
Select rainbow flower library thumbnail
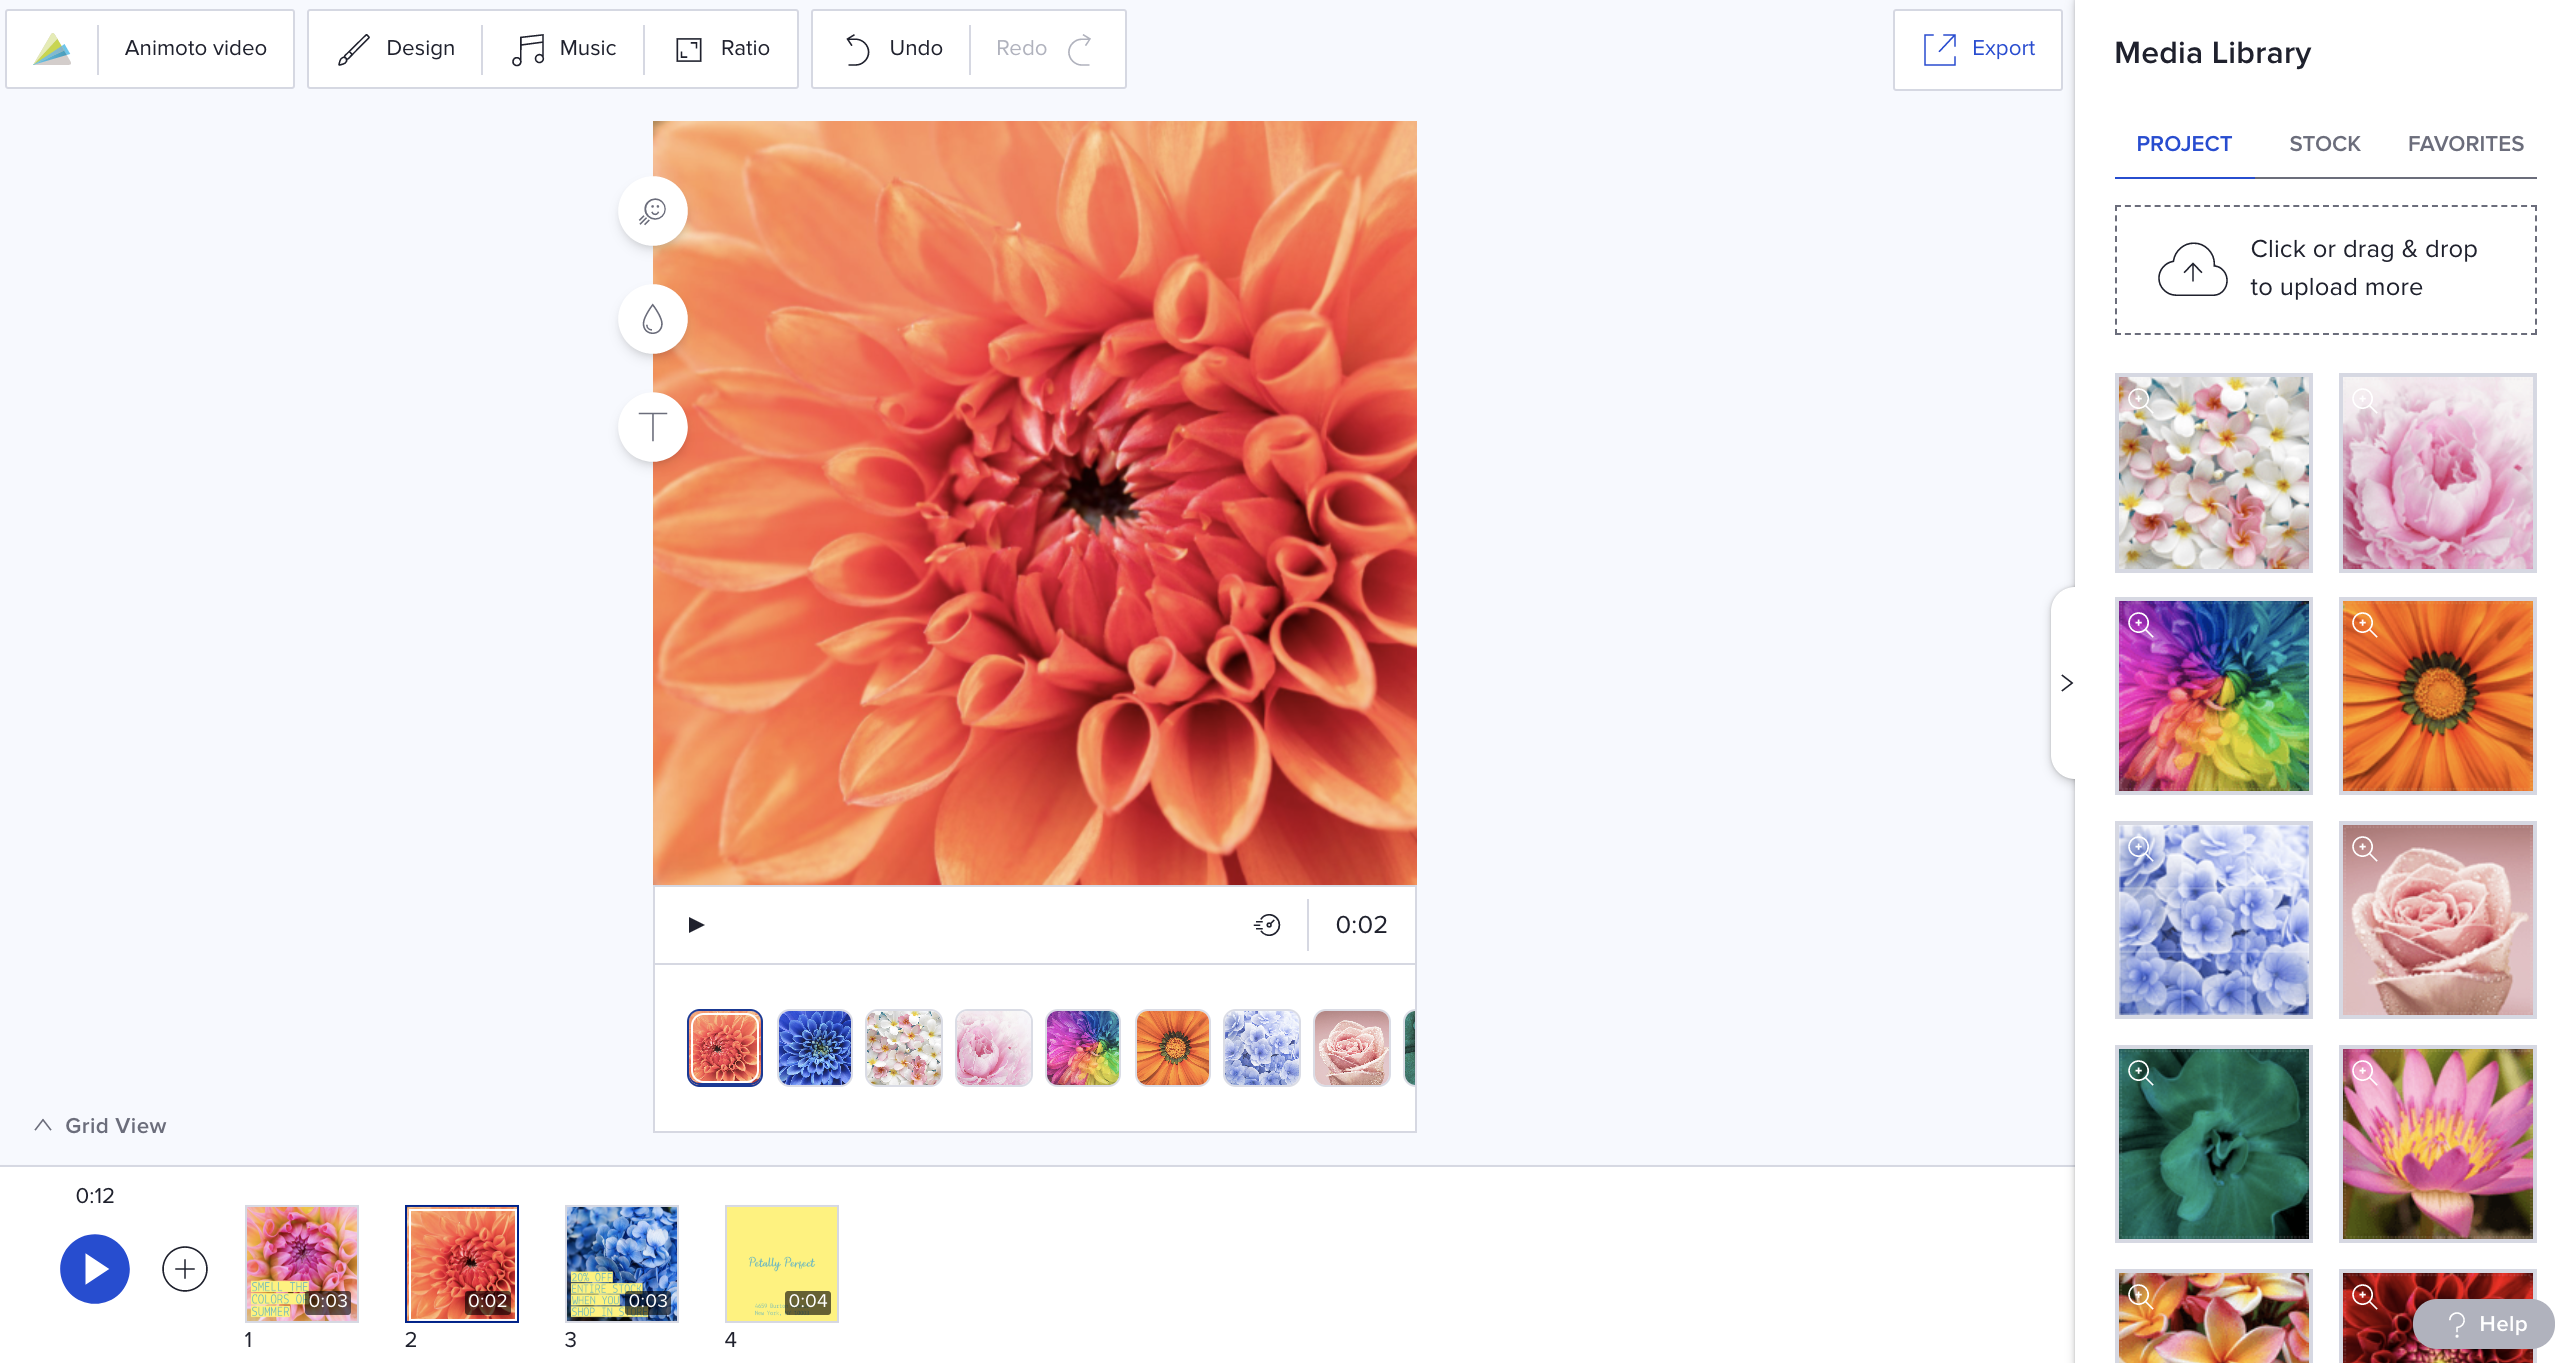(x=2214, y=697)
